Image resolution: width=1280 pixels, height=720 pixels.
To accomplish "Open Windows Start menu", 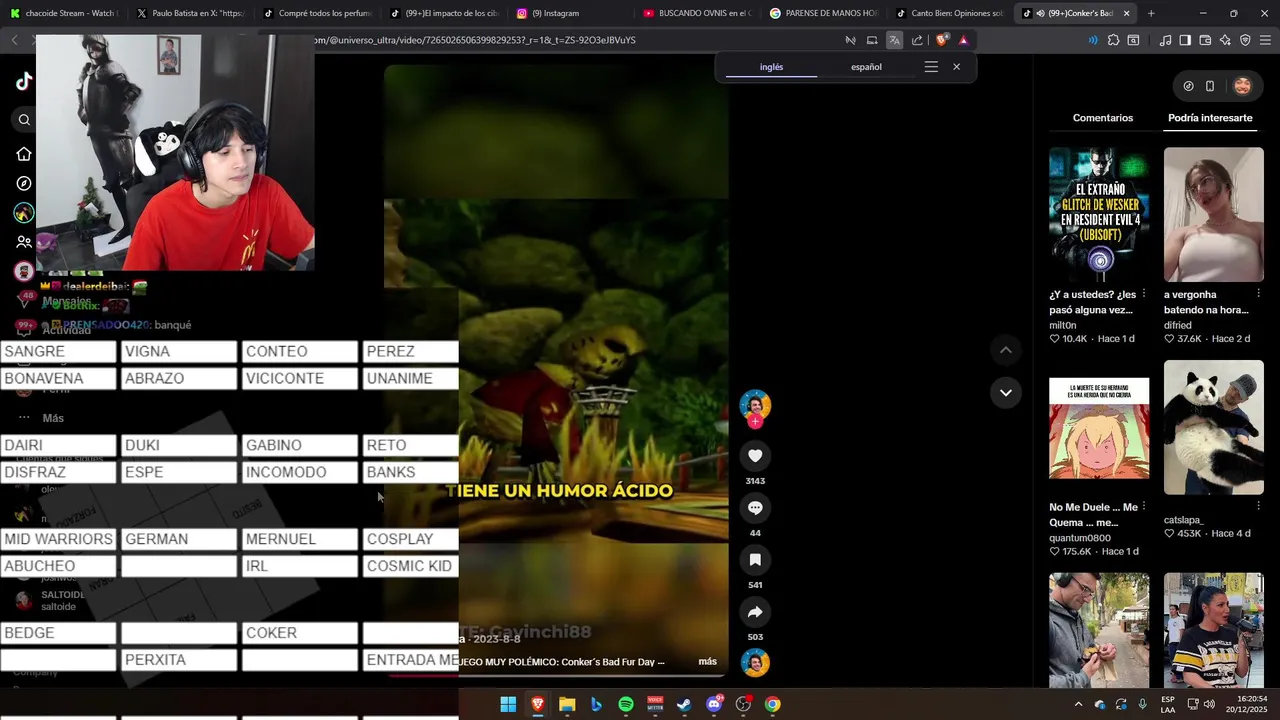I will [508, 704].
